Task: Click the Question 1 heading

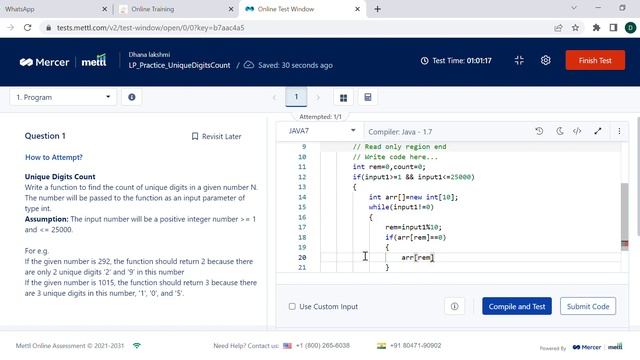Action: (x=45, y=136)
